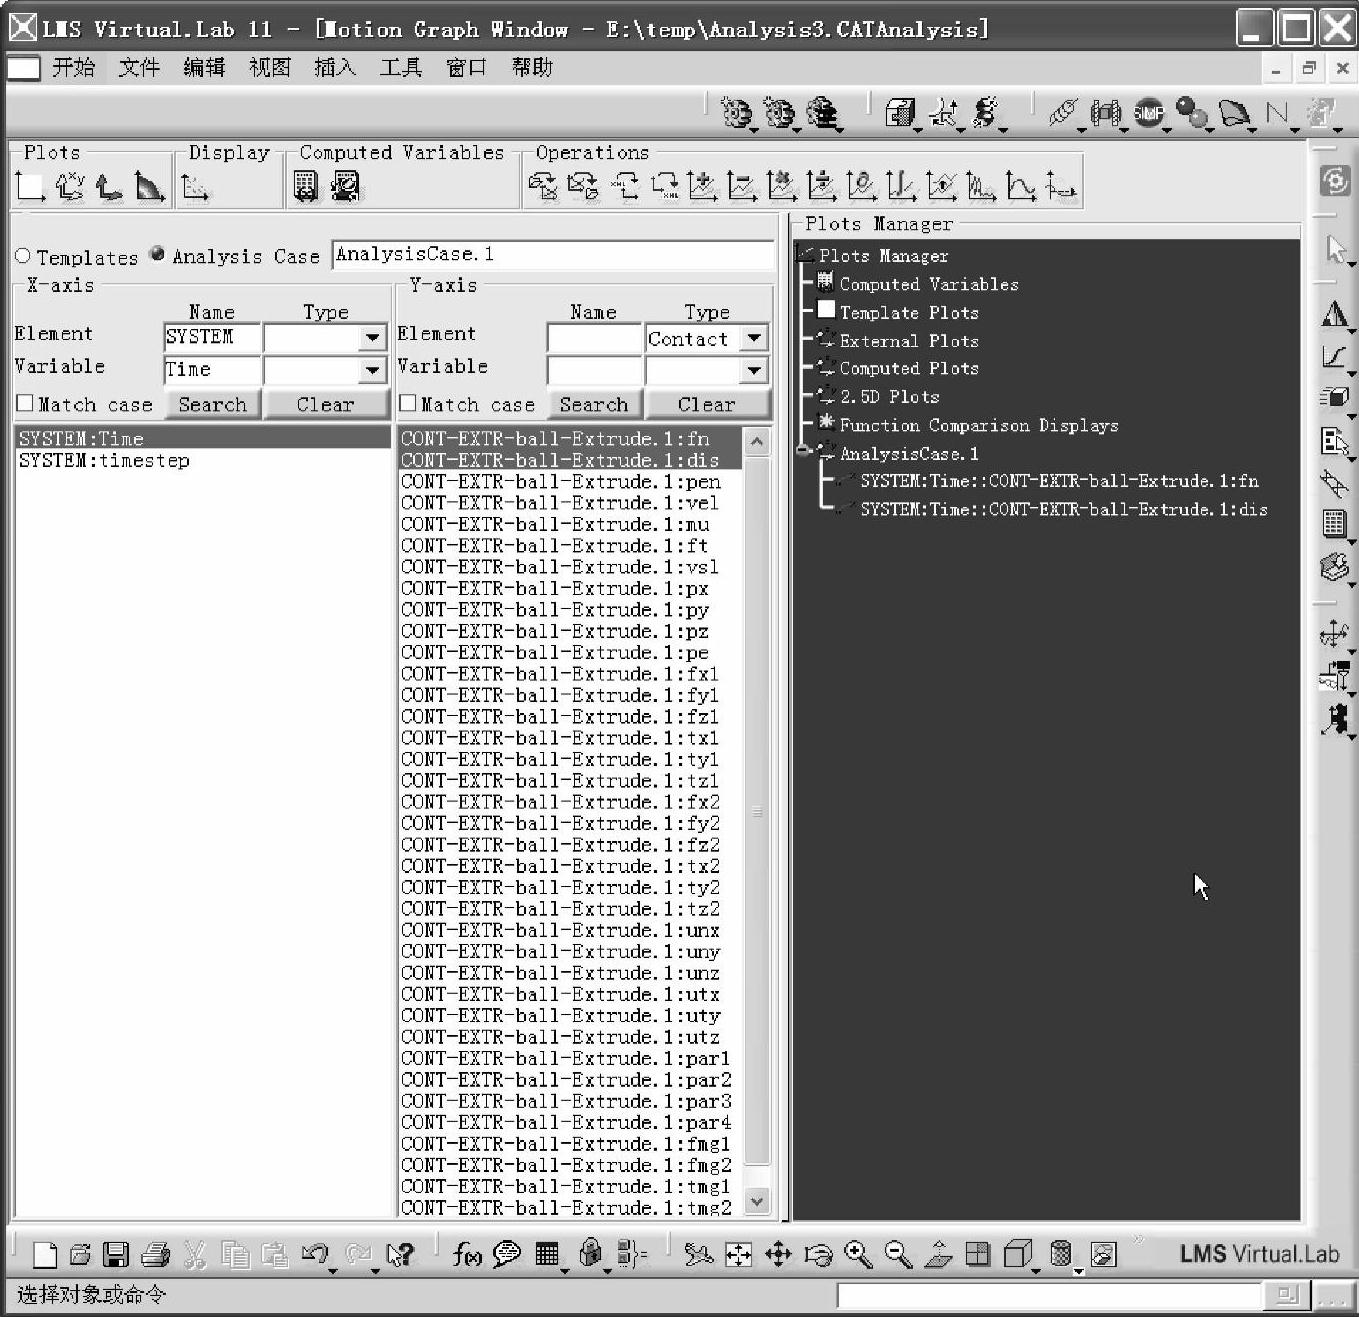Click the Y-axis list scrollbar up arrow
Image resolution: width=1359 pixels, height=1317 pixels.
(x=757, y=441)
